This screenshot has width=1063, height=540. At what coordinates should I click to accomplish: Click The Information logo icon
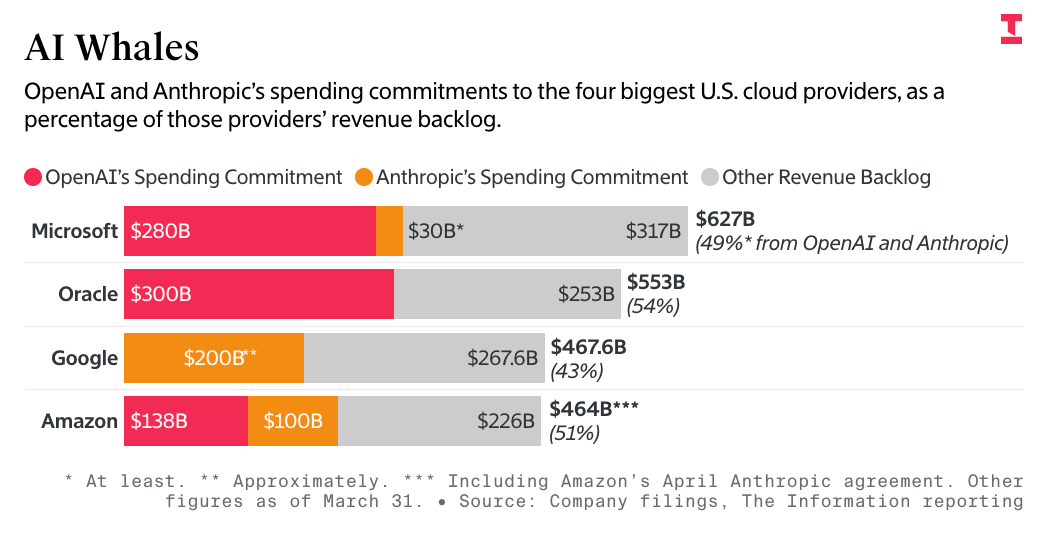pos(1011,29)
